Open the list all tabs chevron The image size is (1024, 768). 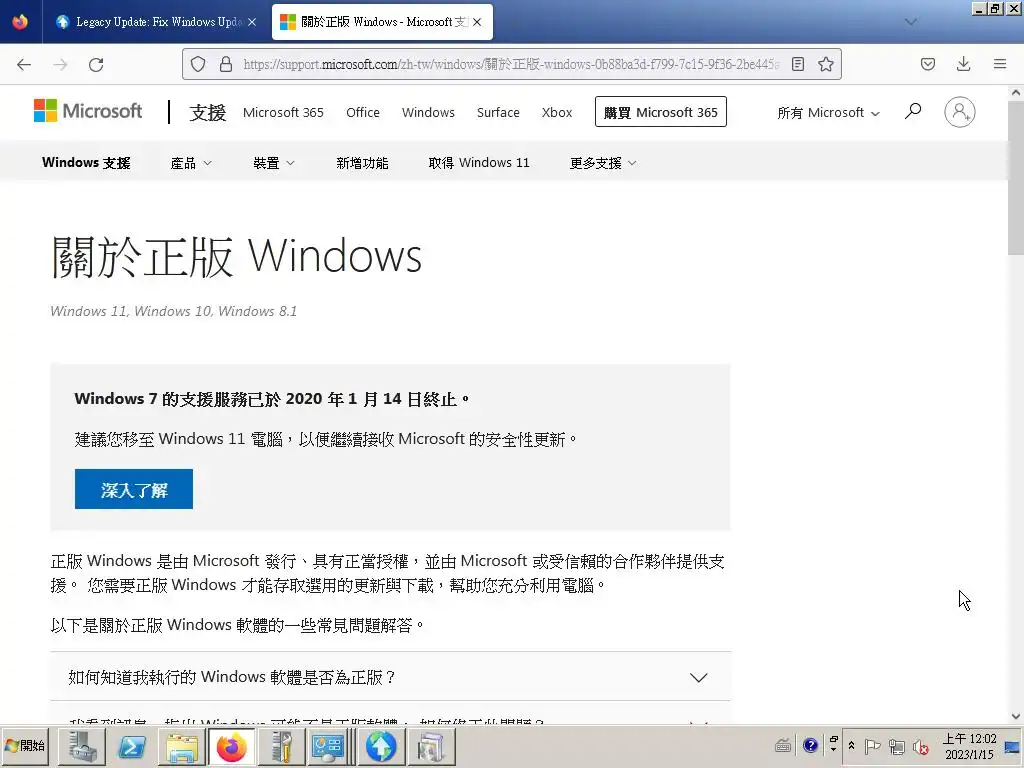click(x=910, y=22)
